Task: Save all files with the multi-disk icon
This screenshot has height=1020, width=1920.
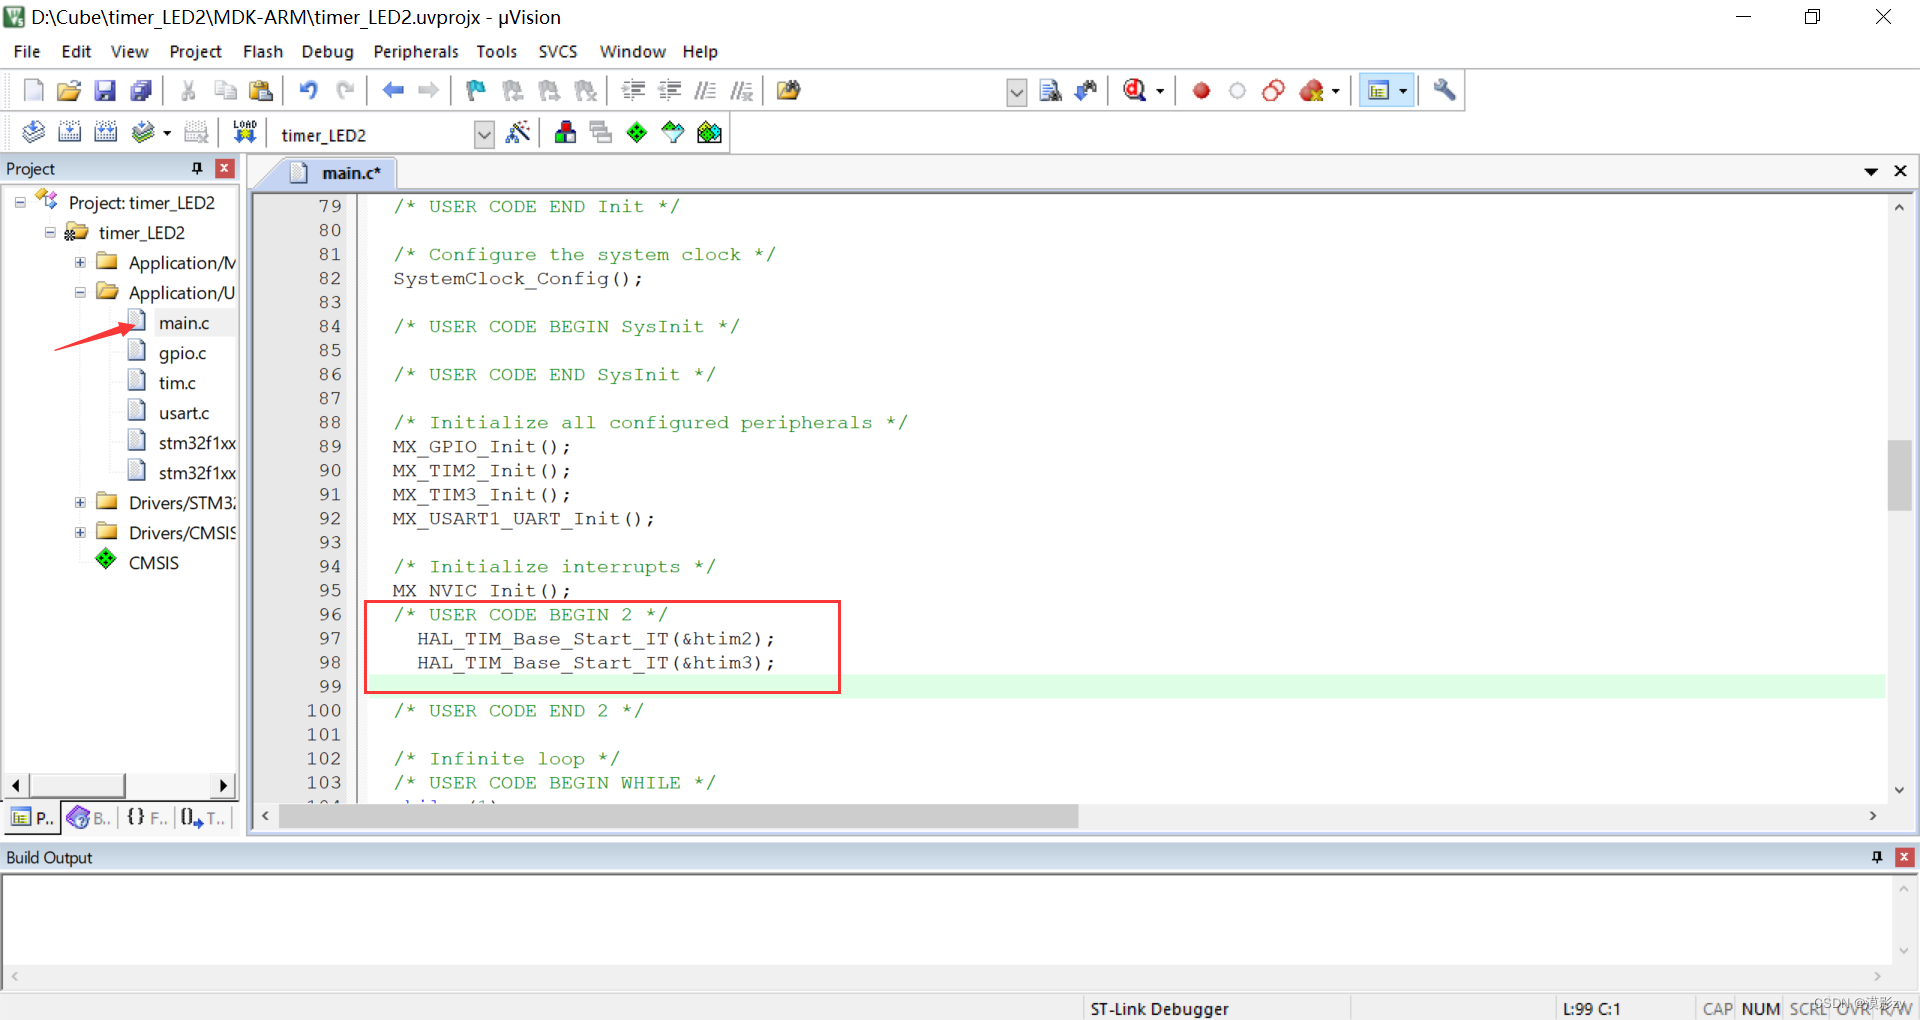Action: pyautogui.click(x=141, y=91)
